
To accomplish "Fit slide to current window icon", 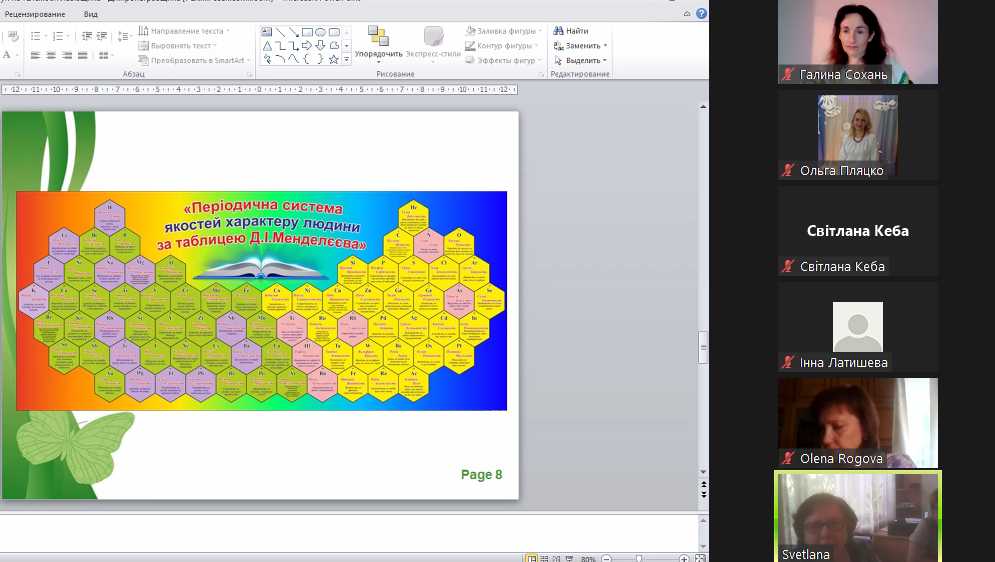I will pyautogui.click(x=700, y=558).
